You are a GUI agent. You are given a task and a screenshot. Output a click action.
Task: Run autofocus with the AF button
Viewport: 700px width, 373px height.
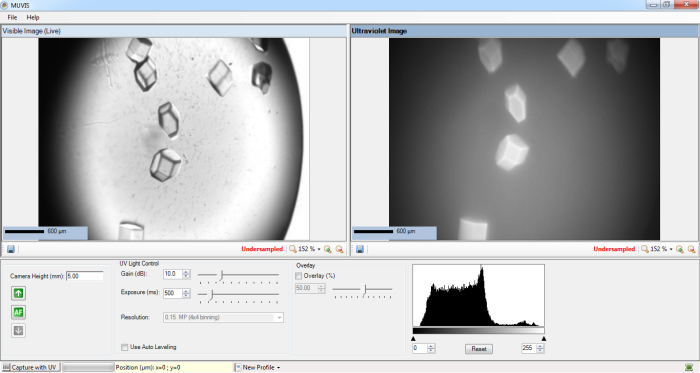[18, 312]
